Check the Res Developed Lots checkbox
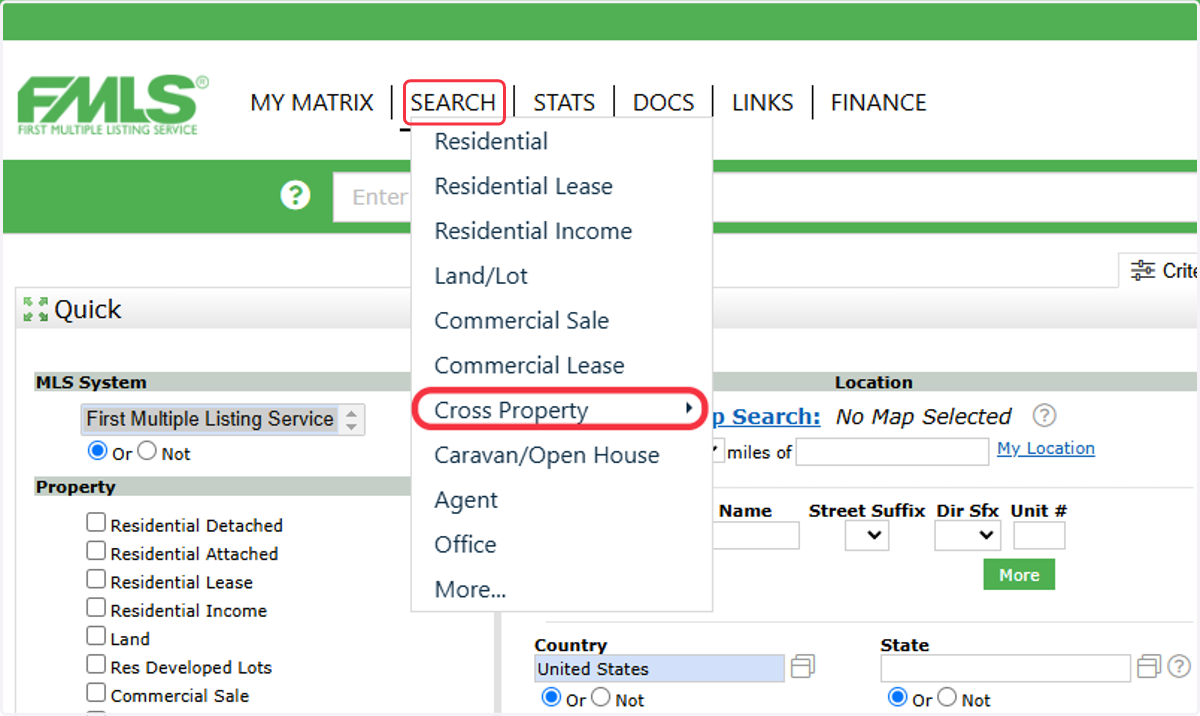The image size is (1200, 716). coord(96,665)
